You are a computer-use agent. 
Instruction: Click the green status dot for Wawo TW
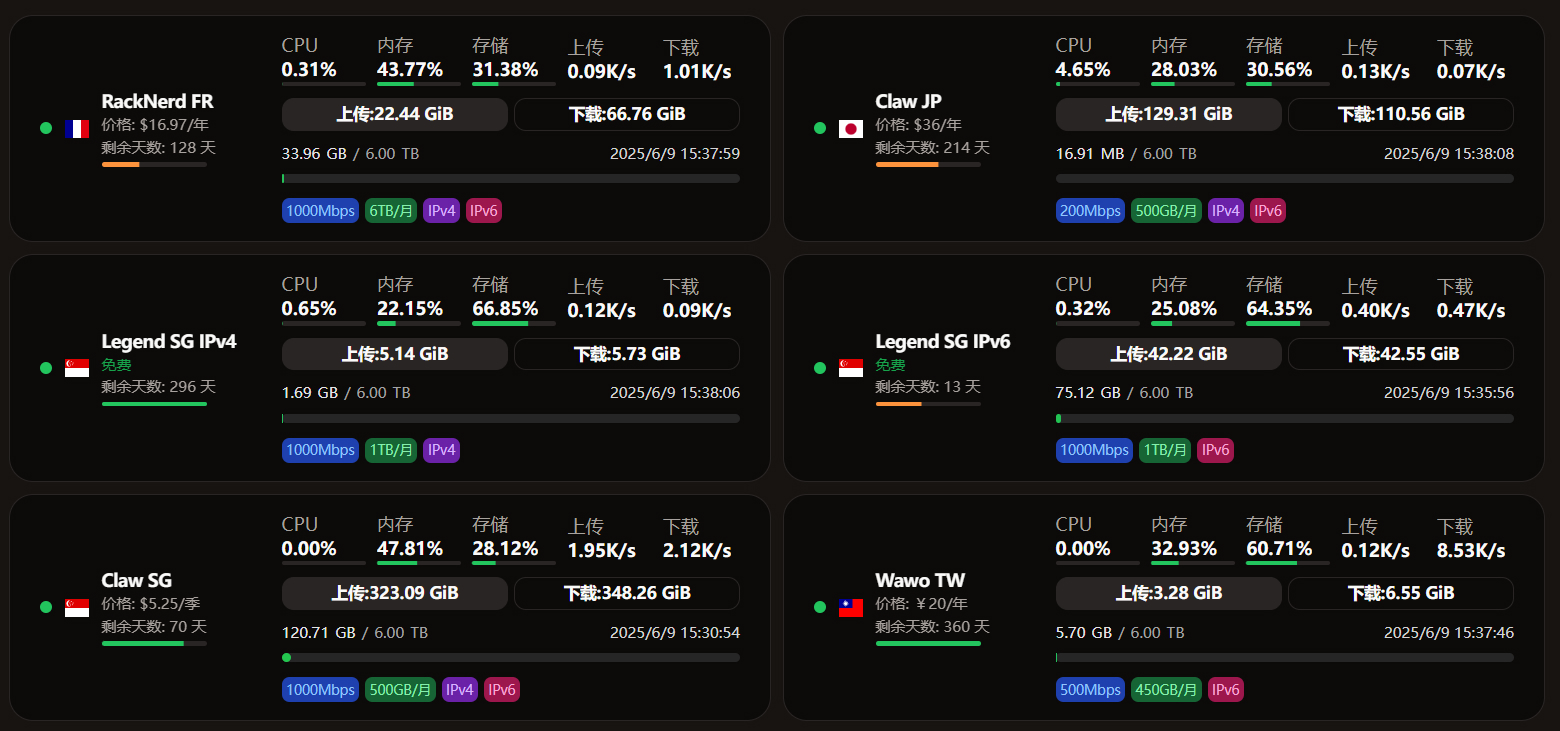[x=820, y=607]
